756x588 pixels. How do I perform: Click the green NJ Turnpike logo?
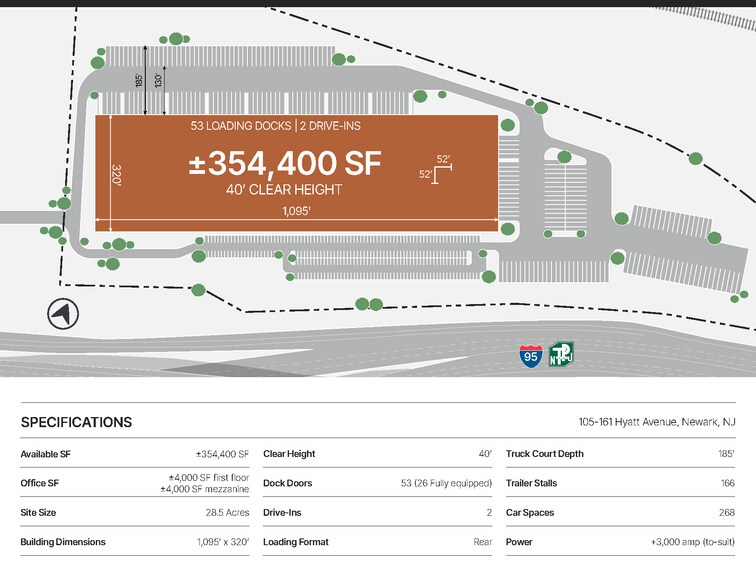coord(561,355)
